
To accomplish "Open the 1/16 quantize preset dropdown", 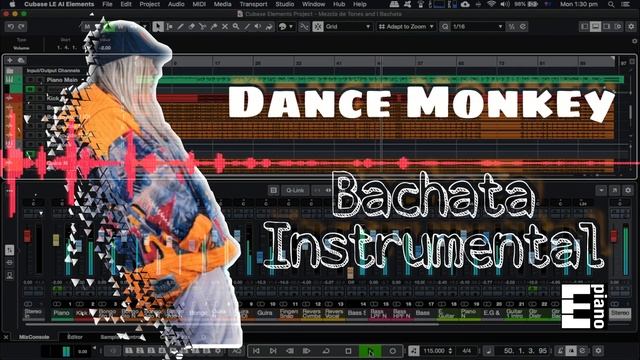I will click(478, 27).
